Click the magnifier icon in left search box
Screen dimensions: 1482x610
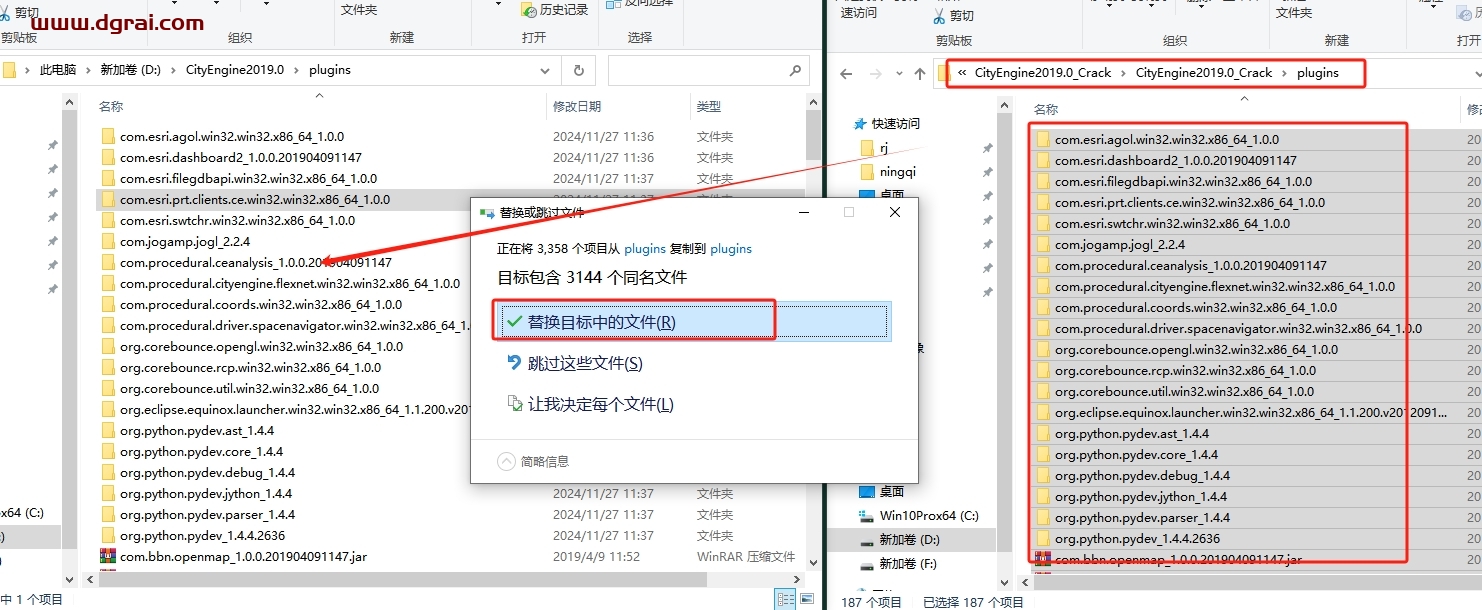tap(795, 71)
